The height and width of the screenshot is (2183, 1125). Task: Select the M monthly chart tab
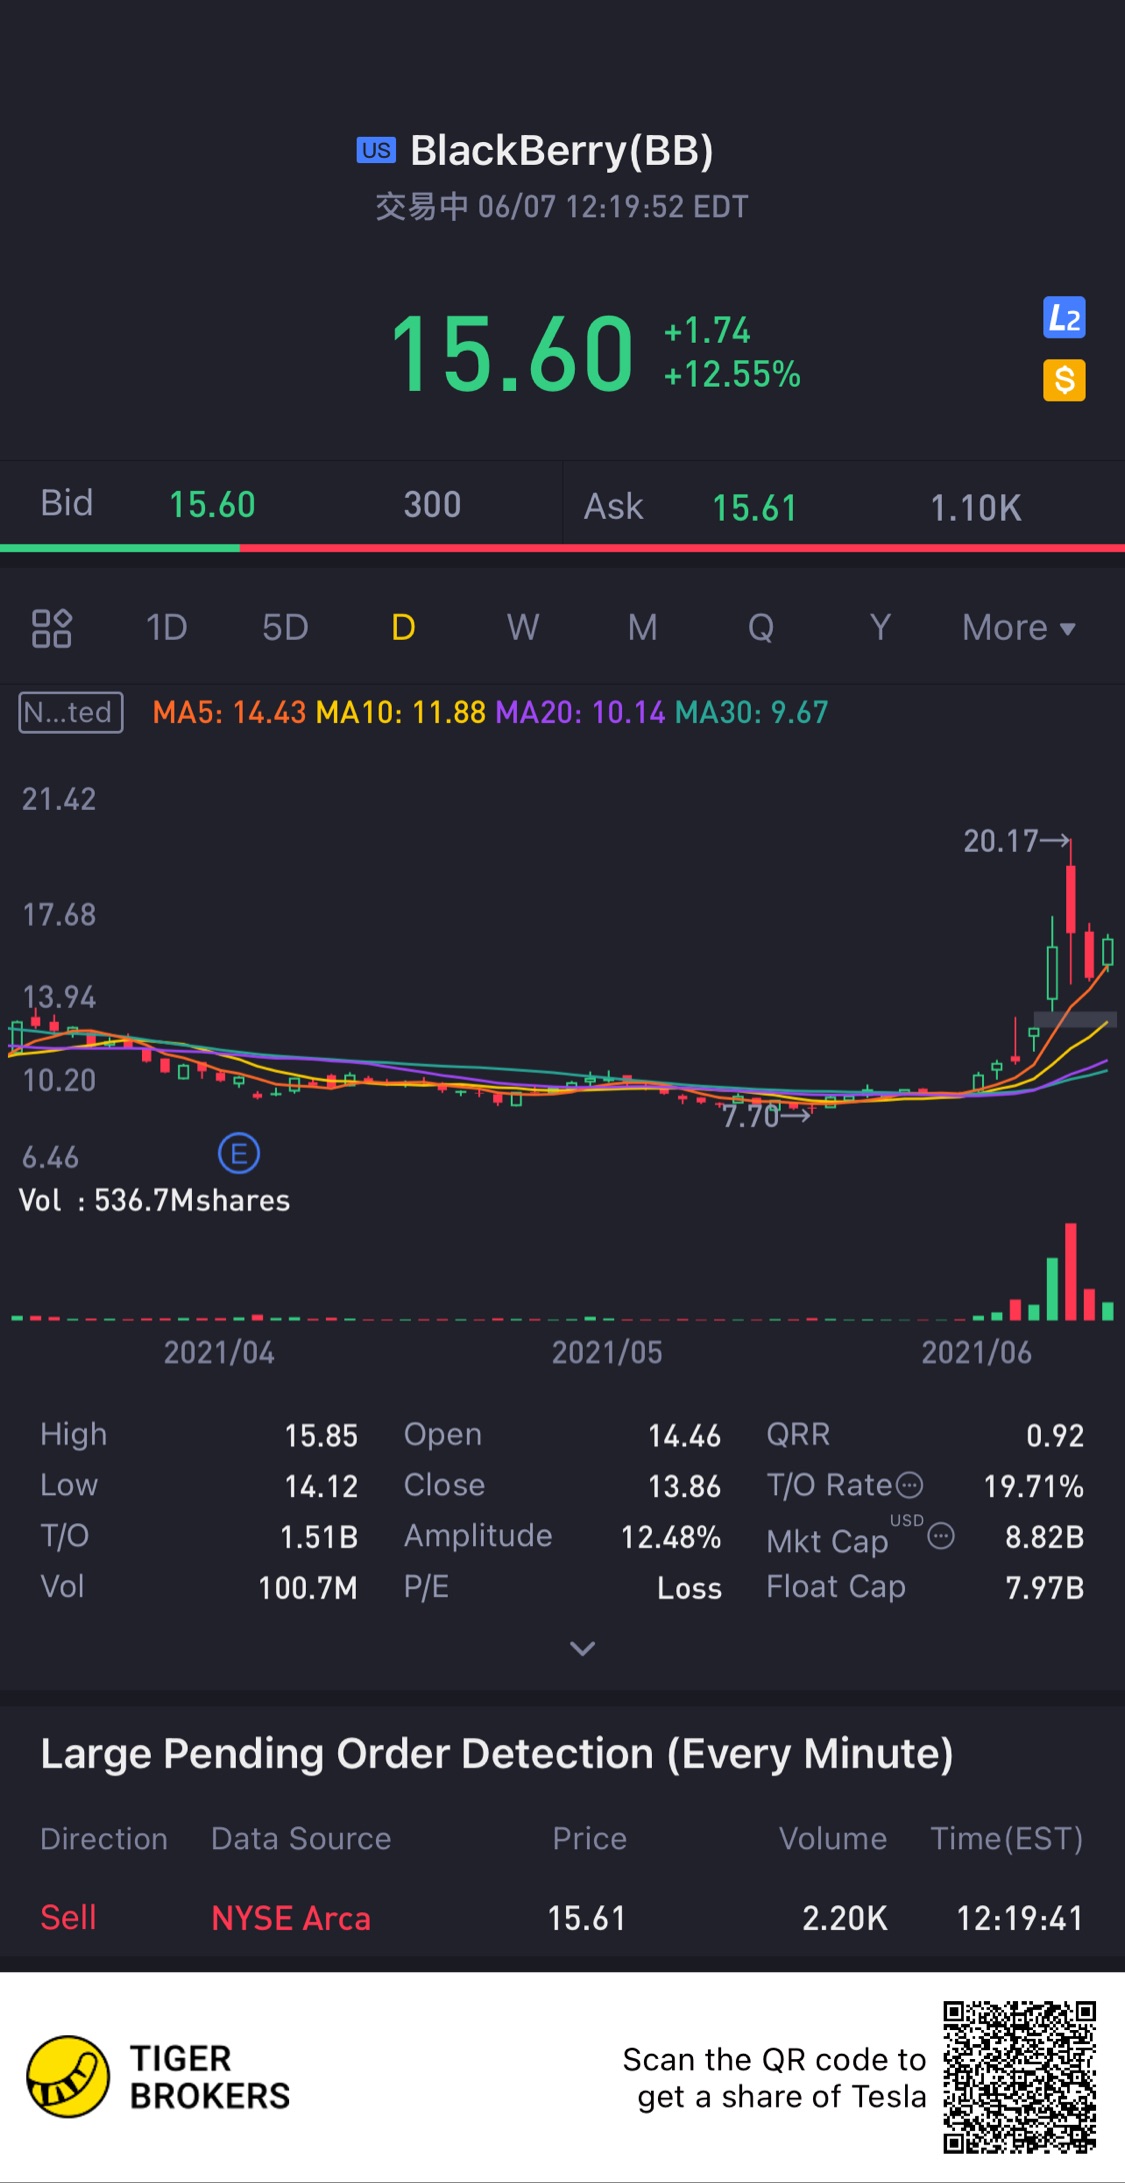642,628
